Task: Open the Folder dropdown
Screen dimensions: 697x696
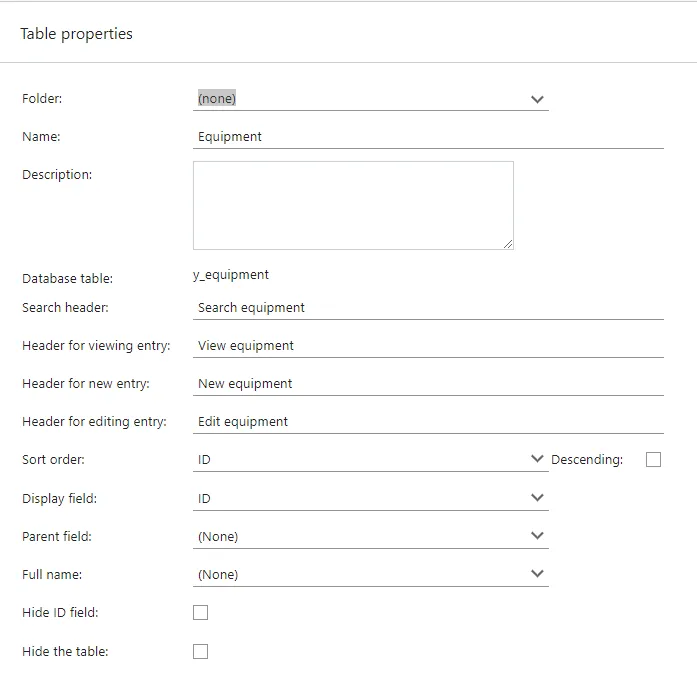Action: coord(370,99)
